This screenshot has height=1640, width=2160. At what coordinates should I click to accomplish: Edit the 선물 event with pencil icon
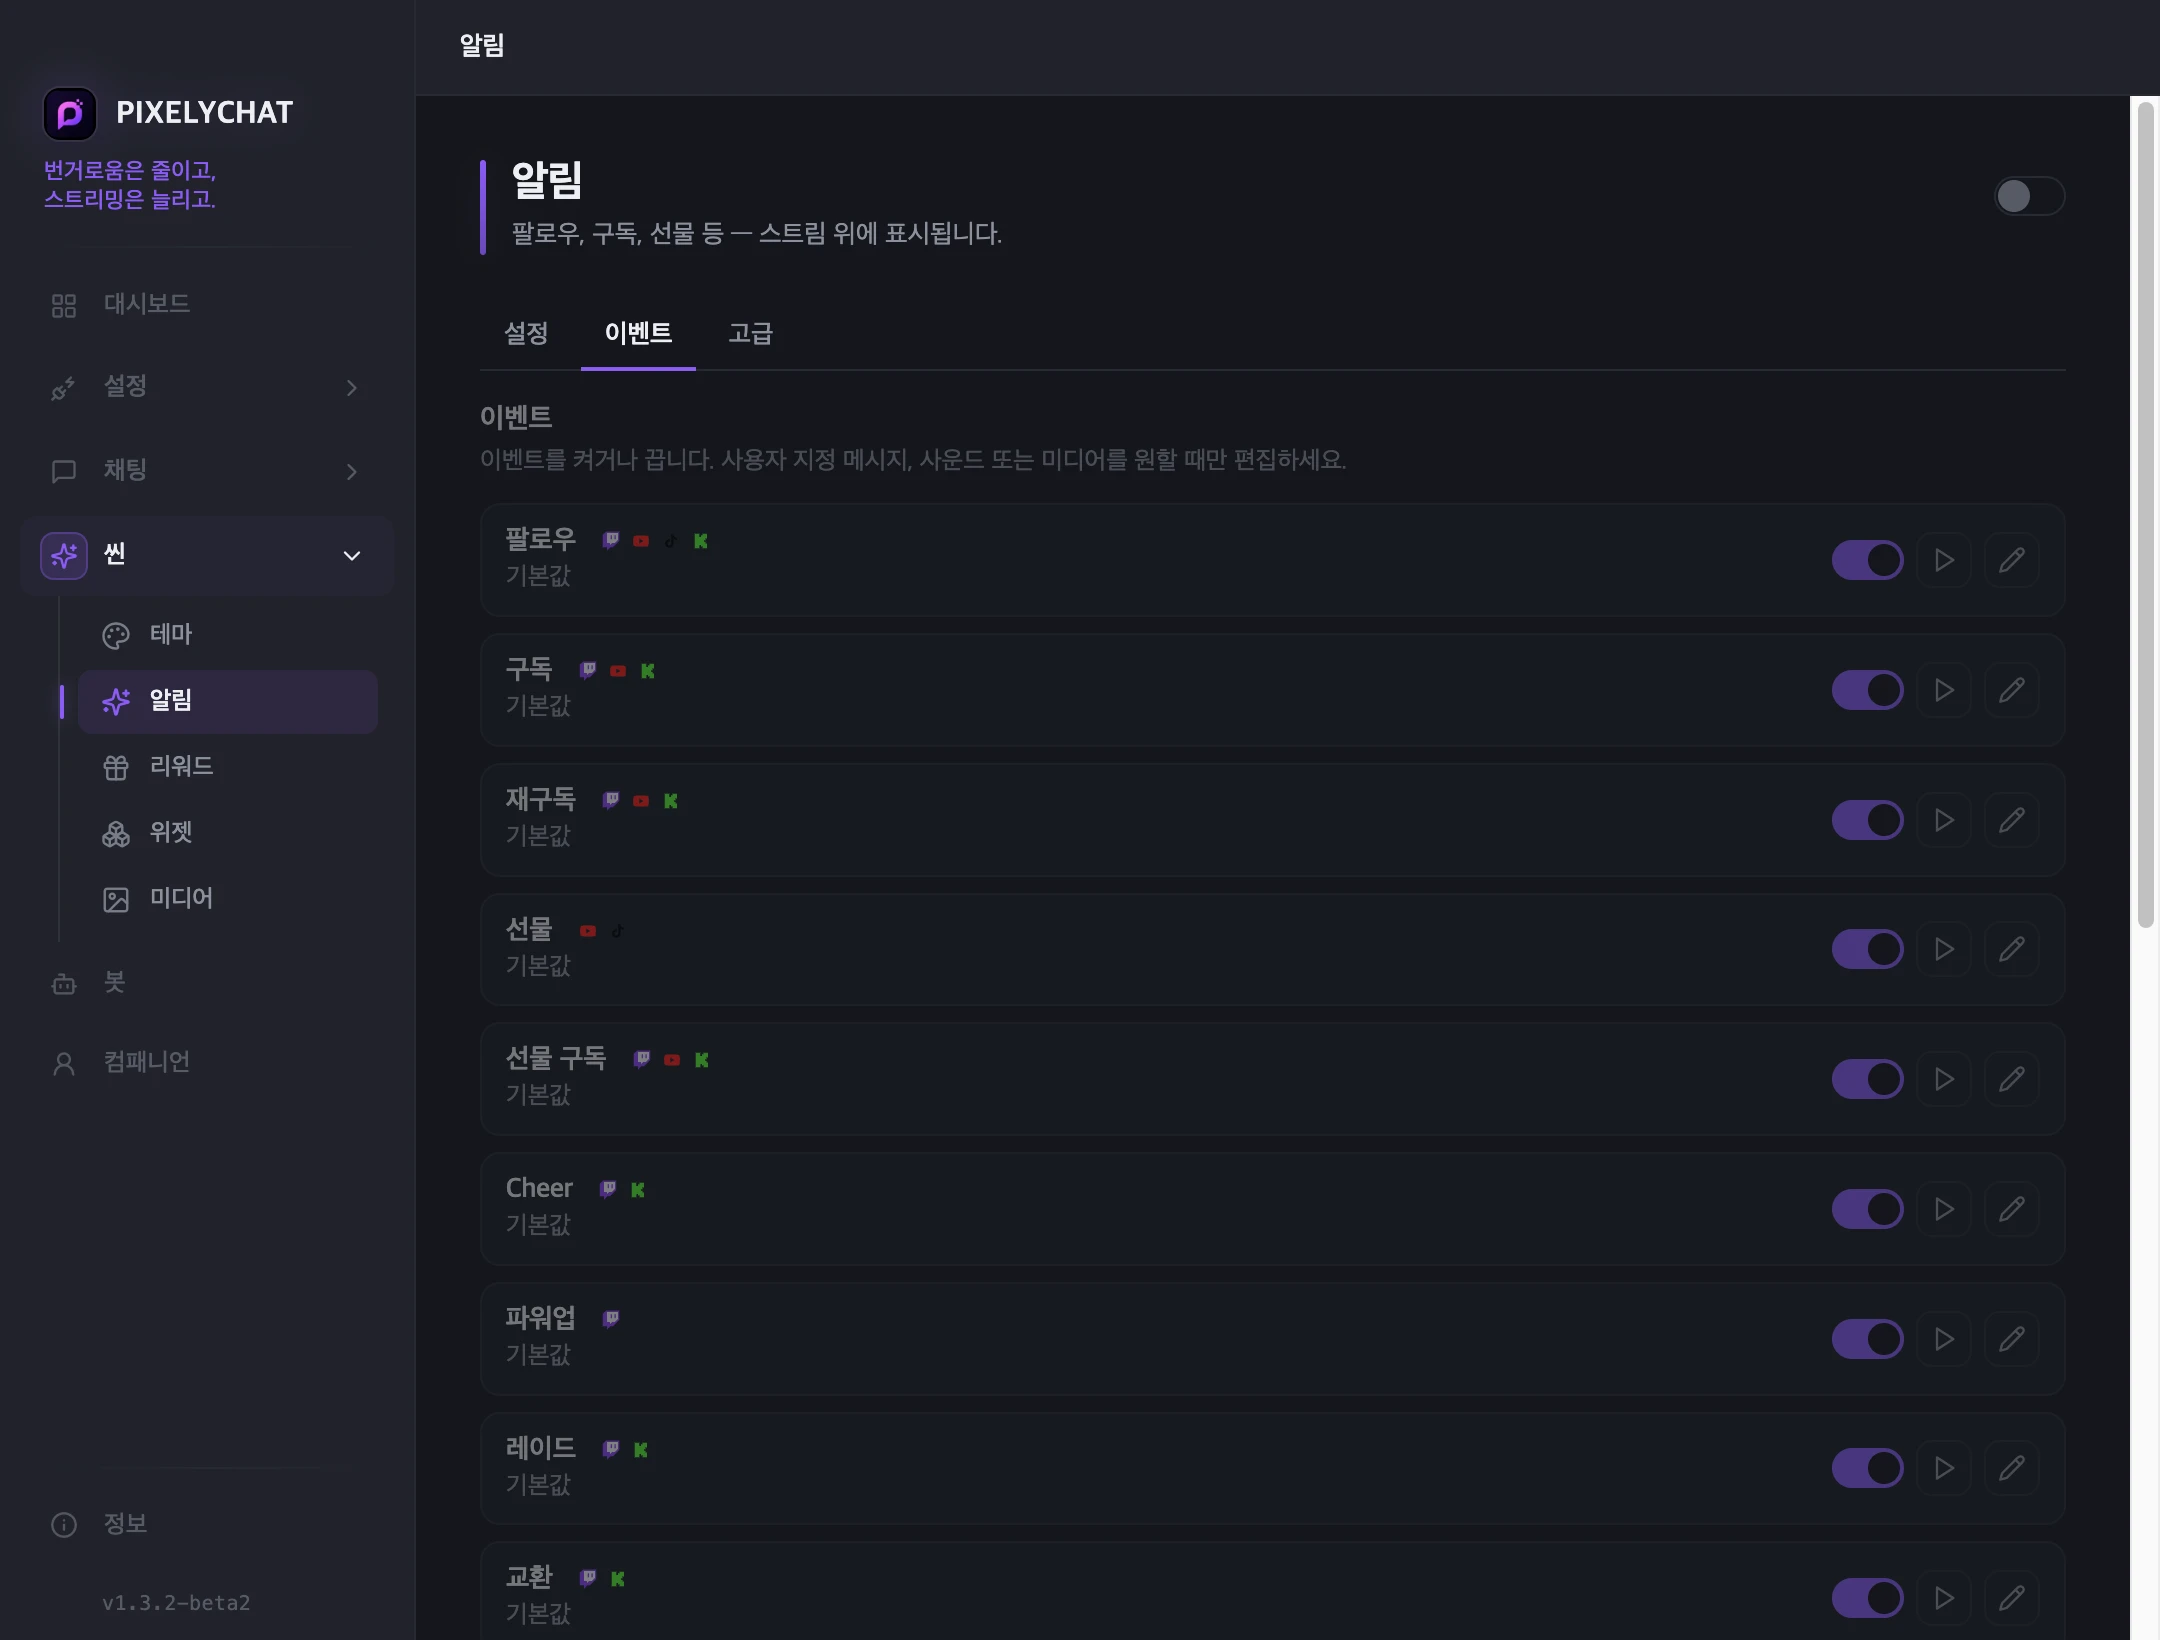(2012, 949)
